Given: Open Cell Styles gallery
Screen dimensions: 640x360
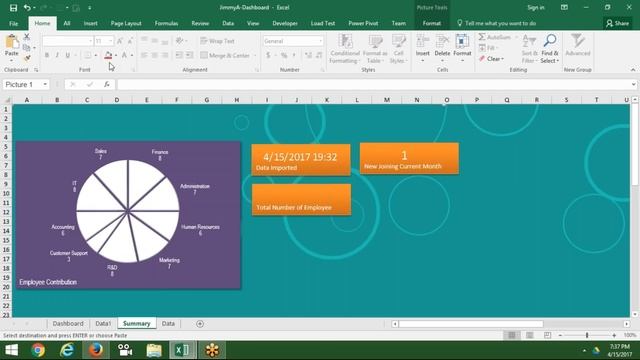Looking at the screenshot, I should 398,49.
